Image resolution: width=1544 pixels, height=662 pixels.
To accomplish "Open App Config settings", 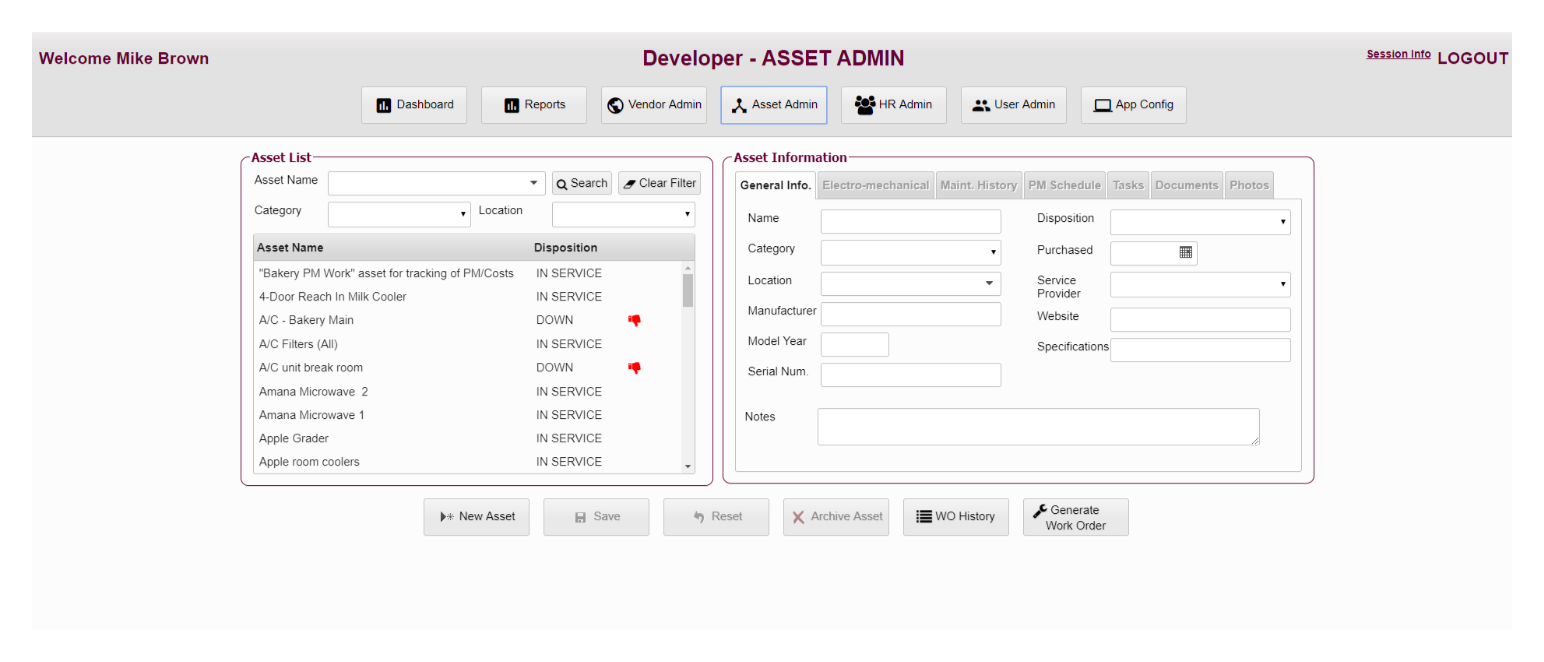I will coord(1134,105).
